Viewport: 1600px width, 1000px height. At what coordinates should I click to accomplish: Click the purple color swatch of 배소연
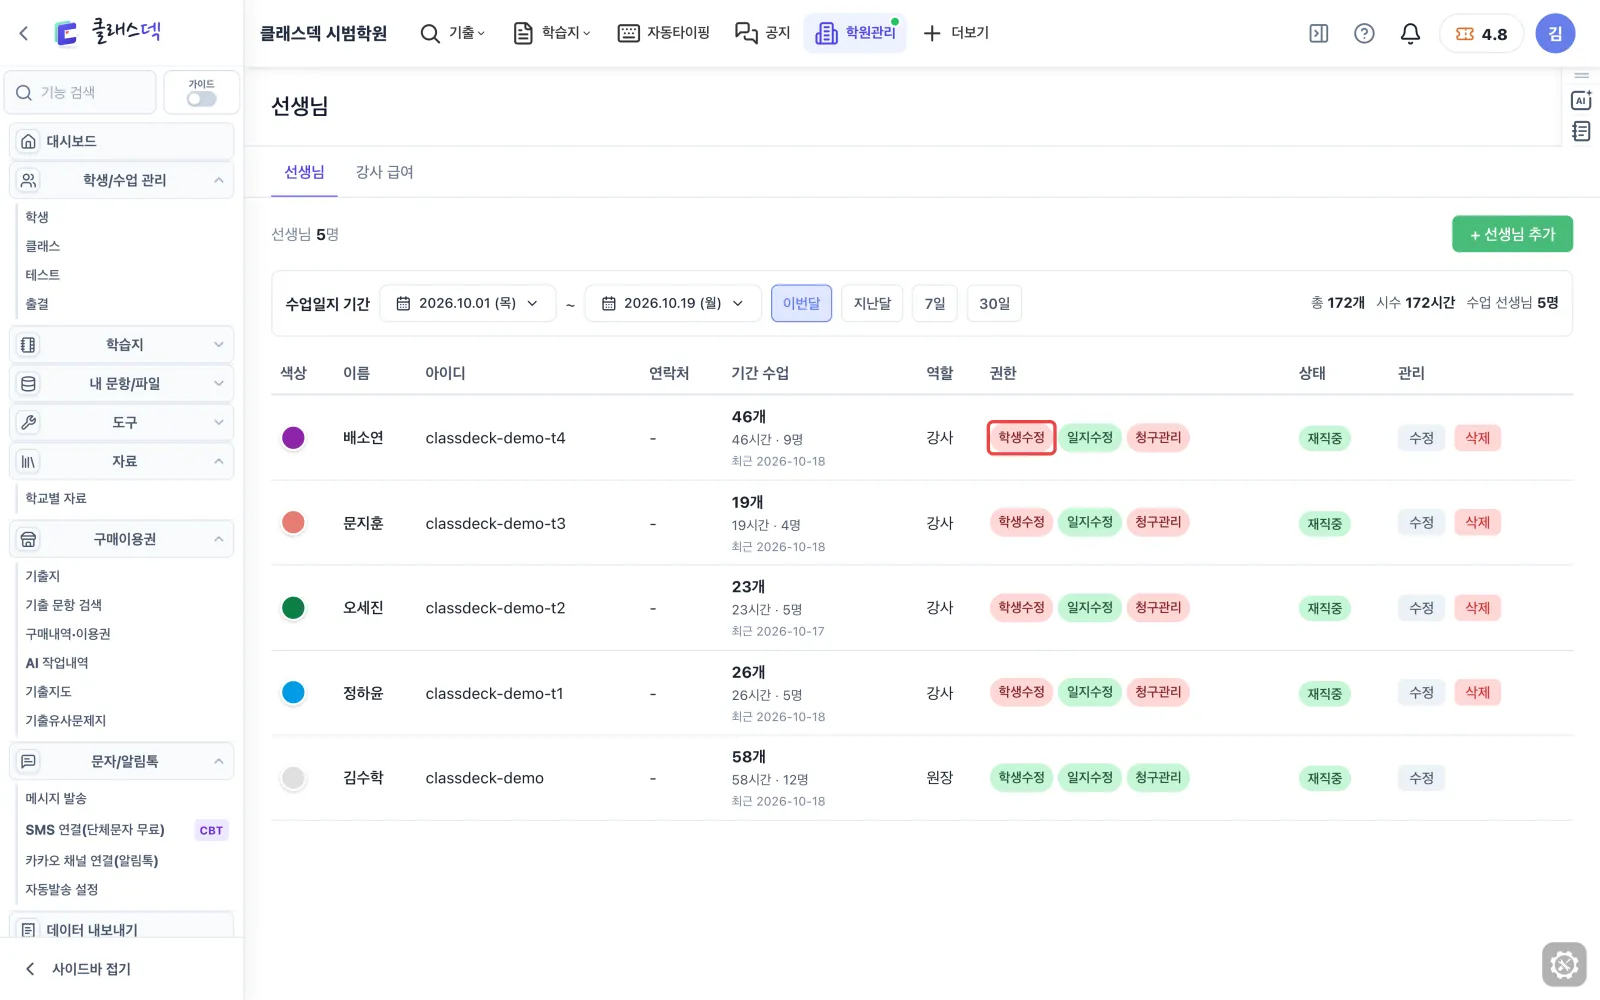click(x=293, y=438)
